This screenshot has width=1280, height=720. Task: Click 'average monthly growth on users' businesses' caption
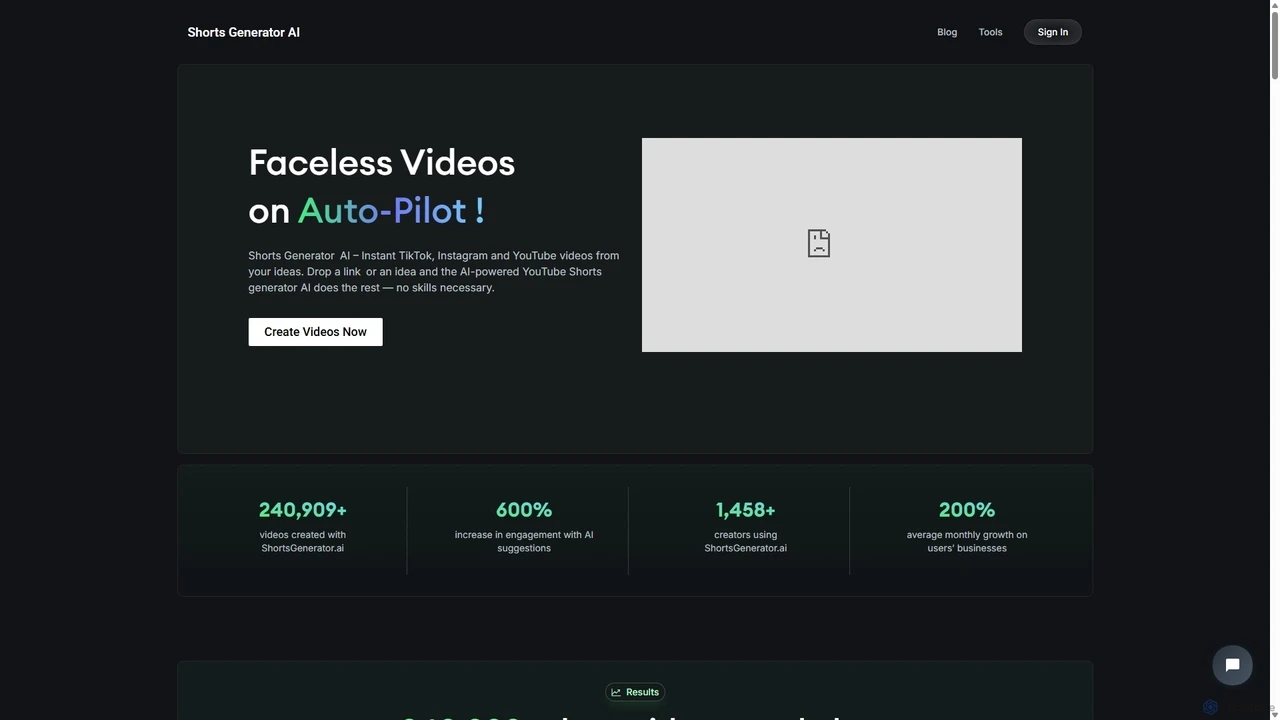click(x=967, y=541)
